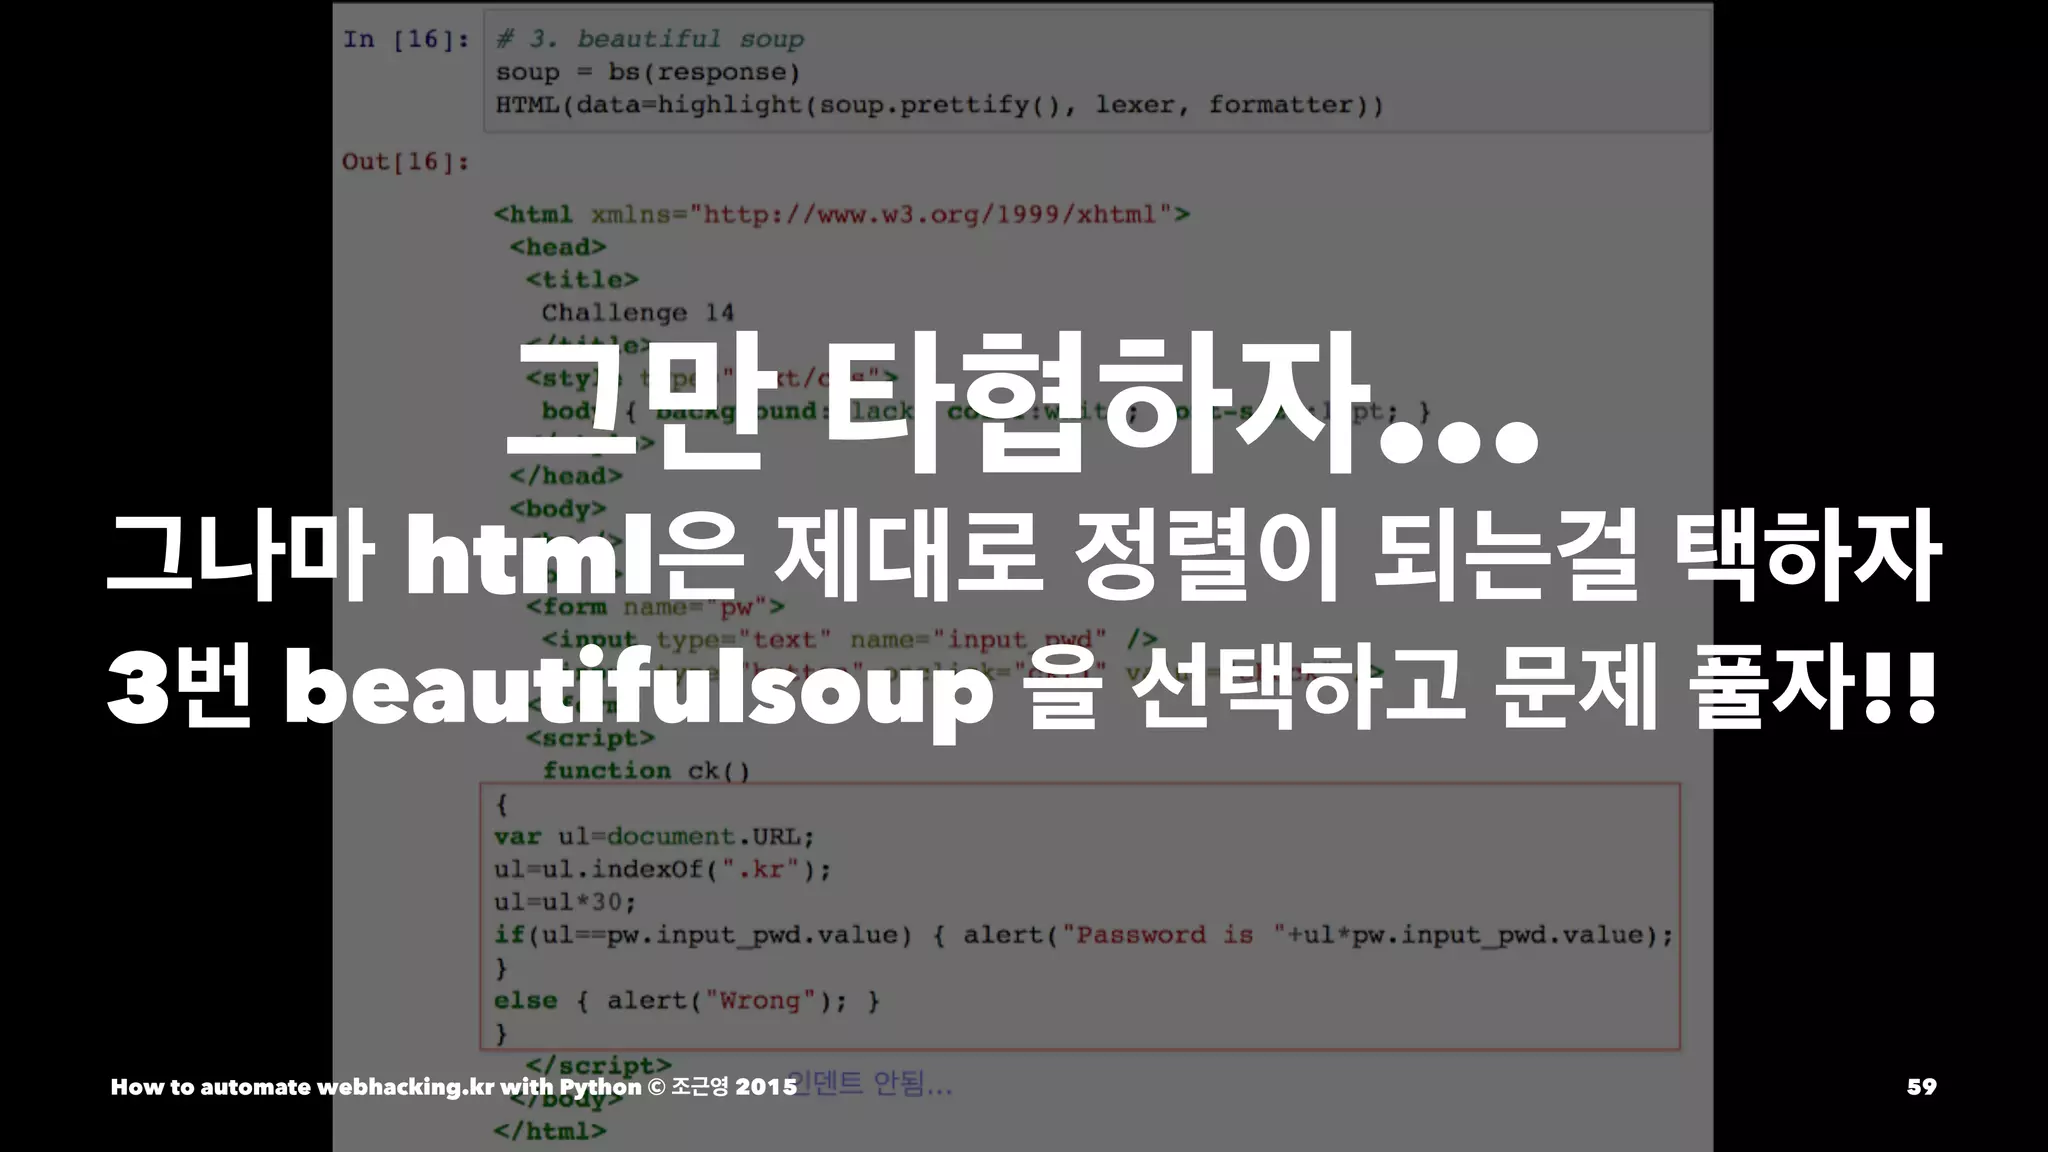Viewport: 2048px width, 1152px height.
Task: Click the 'Challenge 14' title text
Action: pyautogui.click(x=638, y=313)
